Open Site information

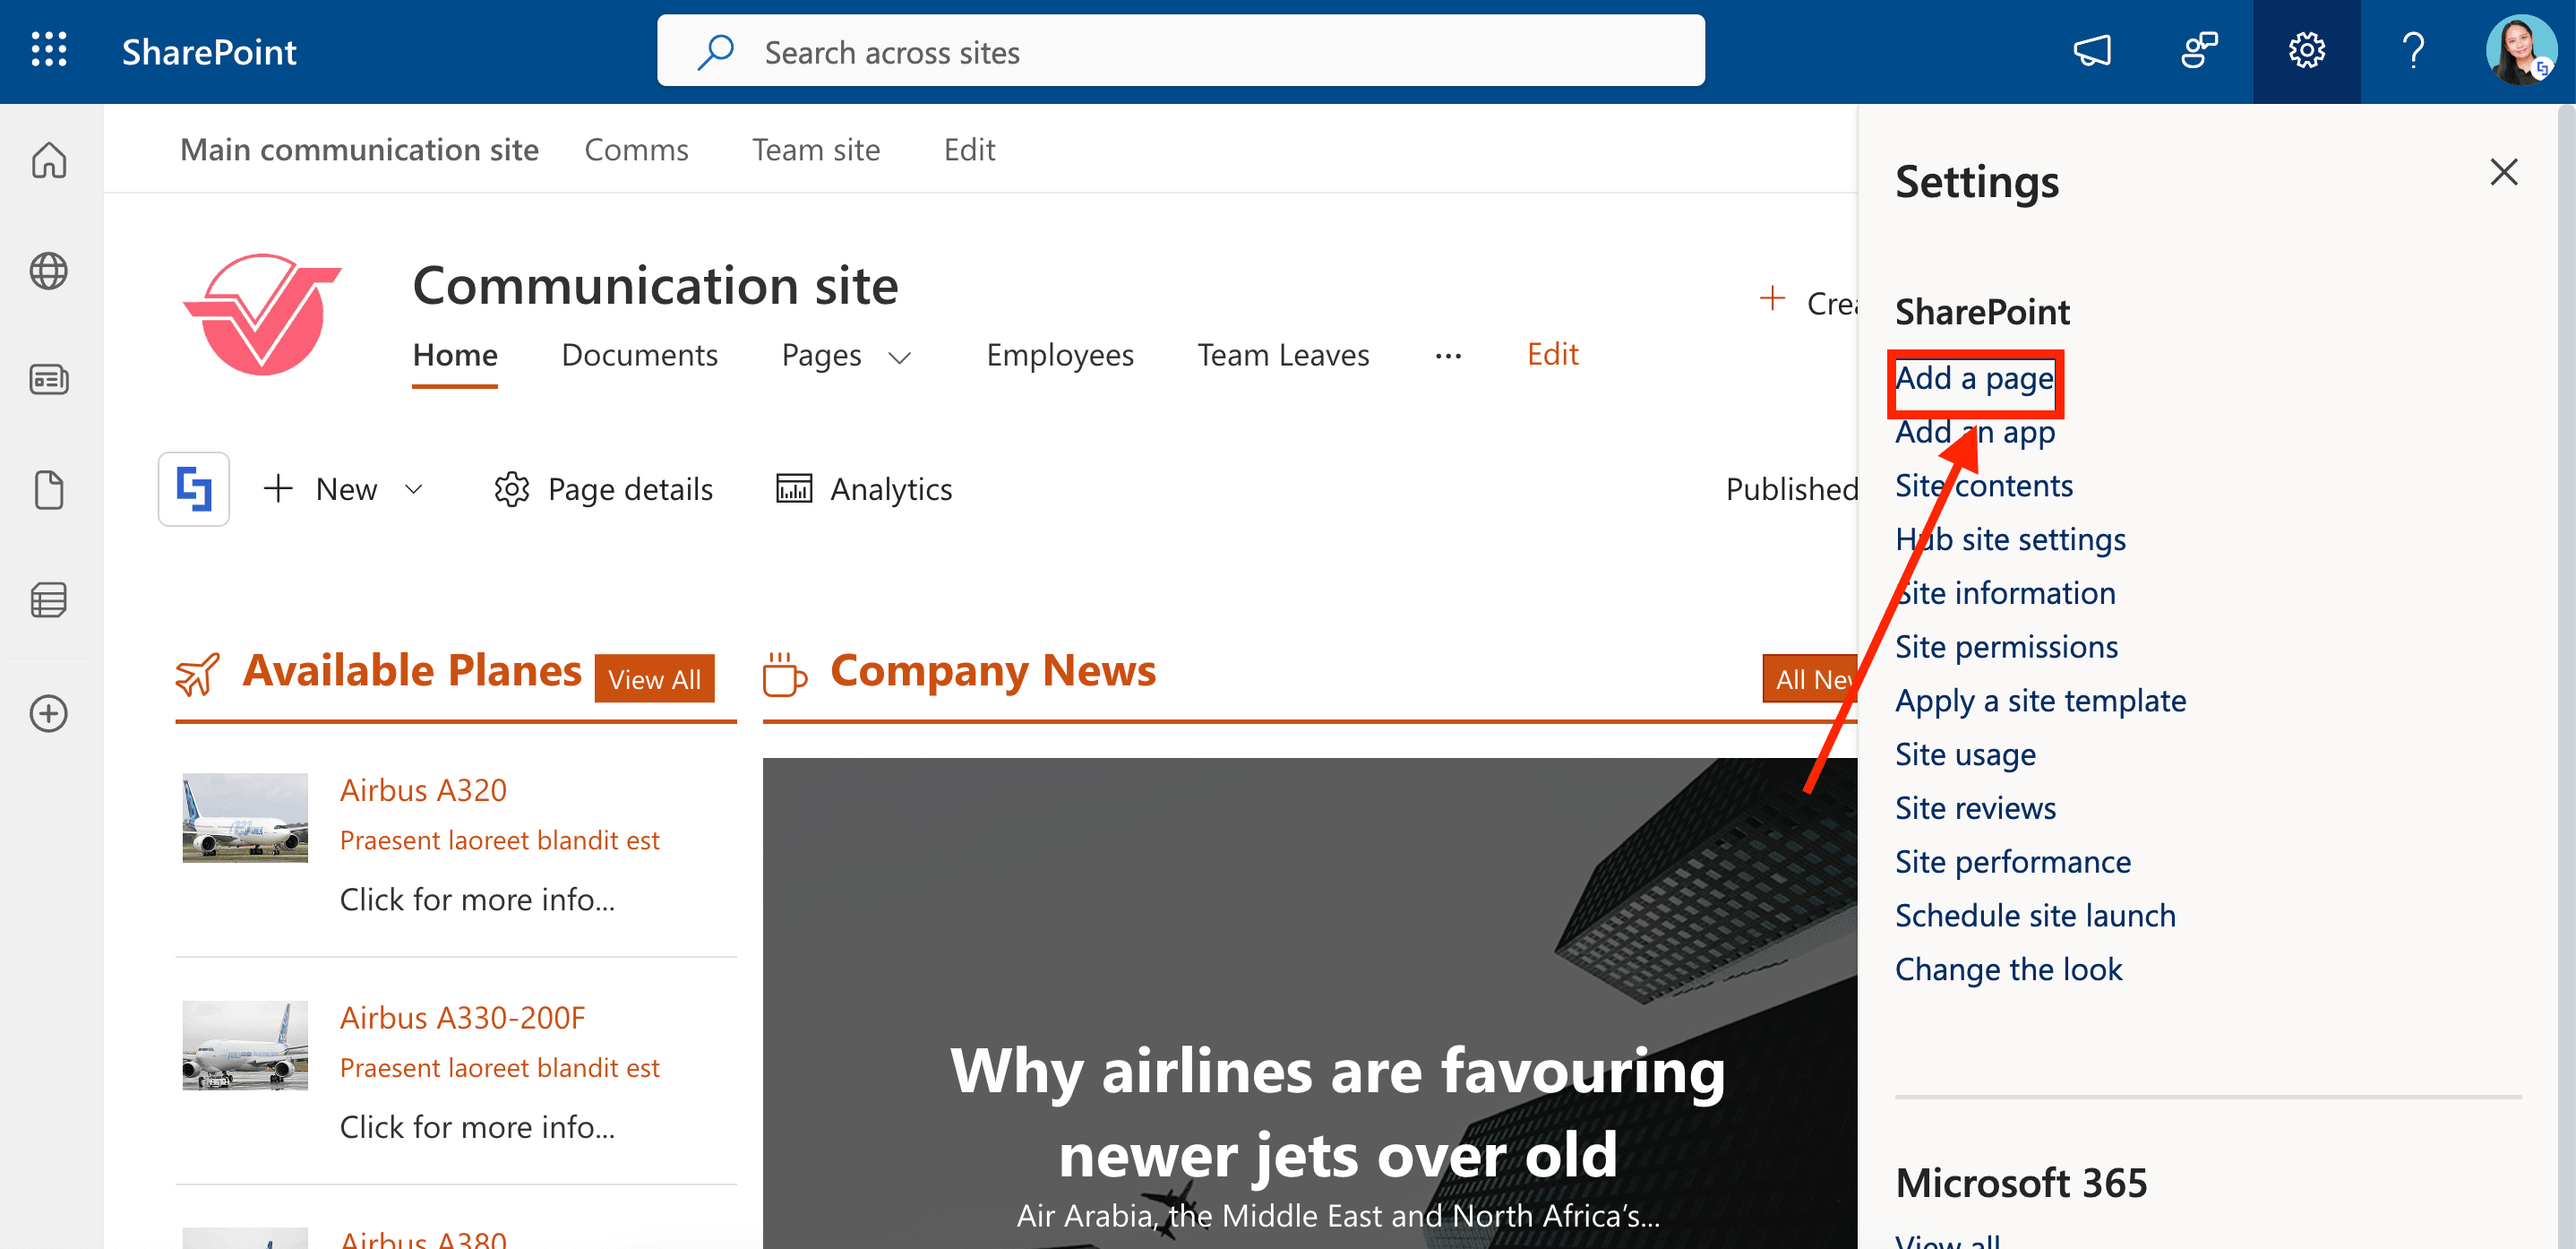(2005, 593)
